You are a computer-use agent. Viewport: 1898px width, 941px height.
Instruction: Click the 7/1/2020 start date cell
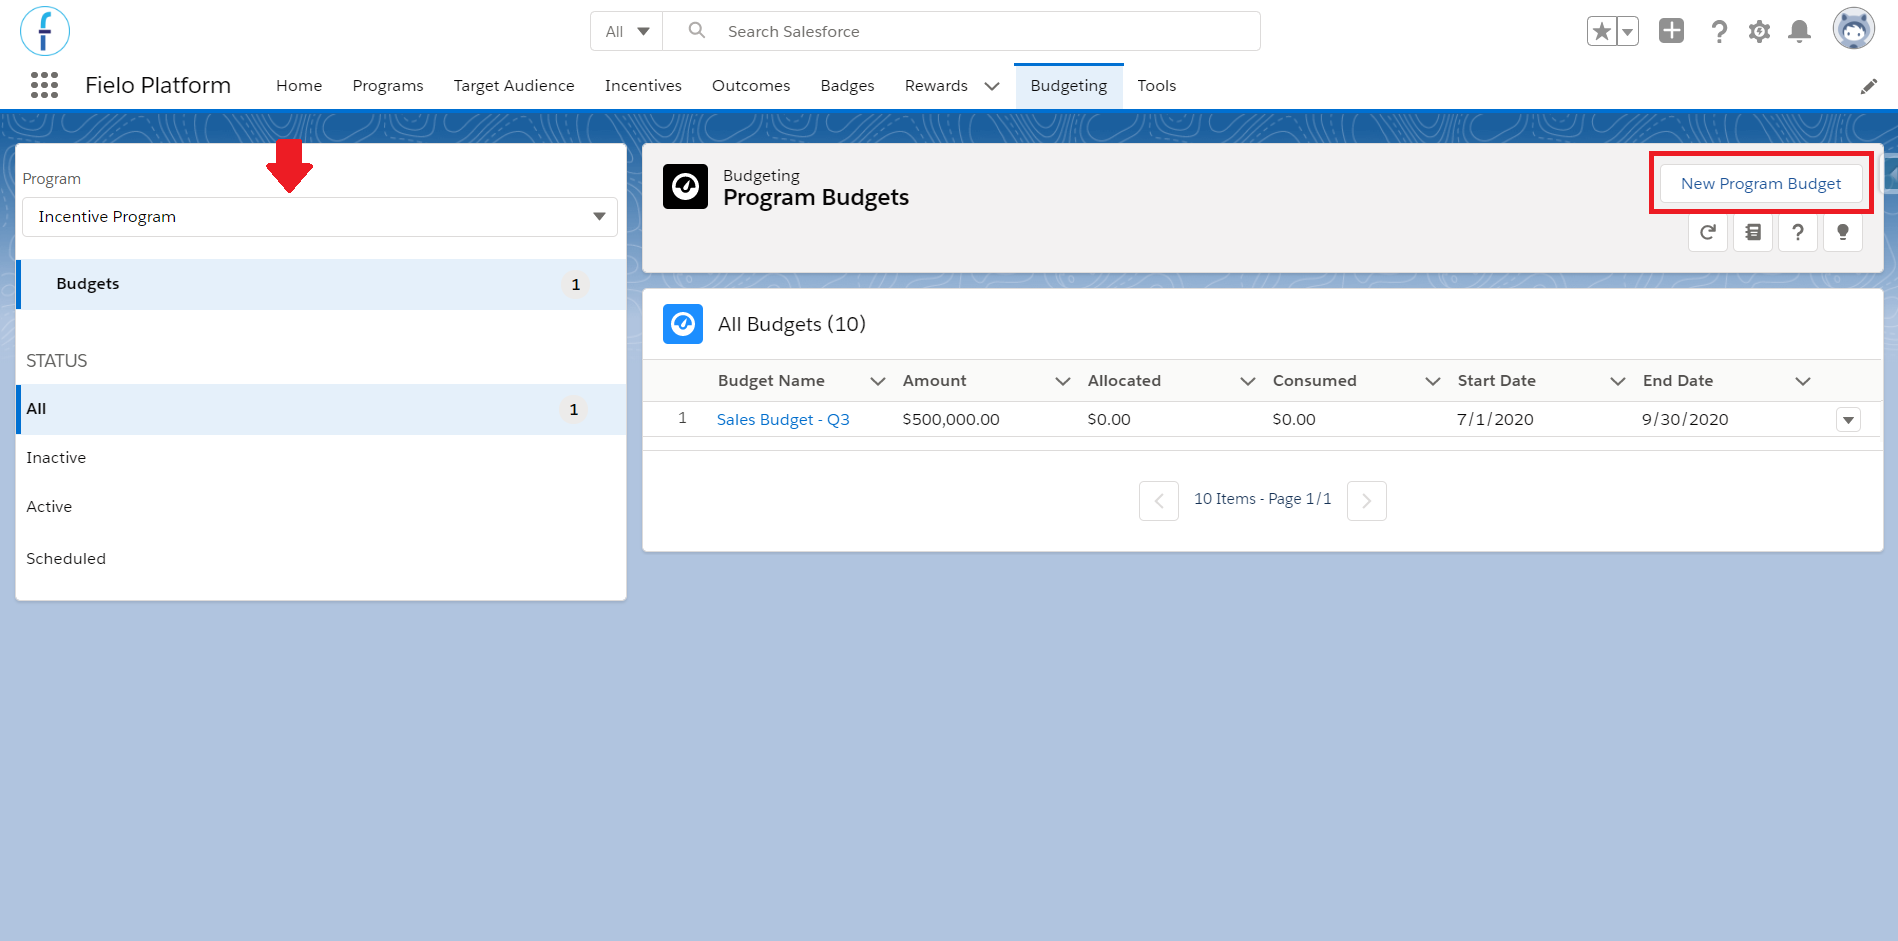click(x=1495, y=420)
